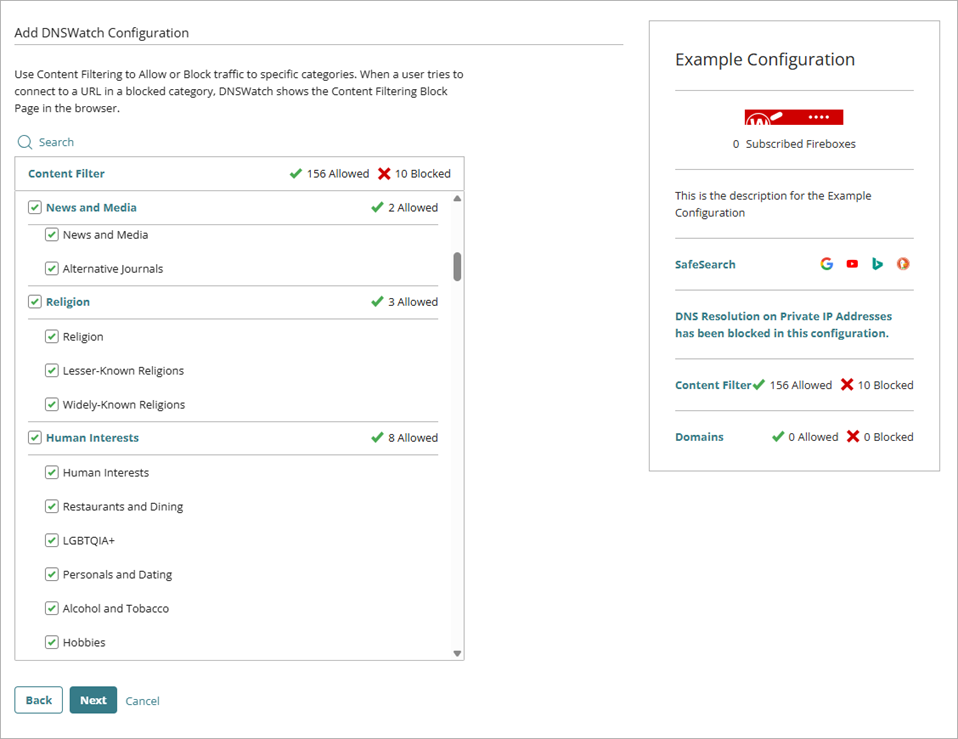The width and height of the screenshot is (958, 739).
Task: Click the green check beside 2 Allowed
Action: click(x=378, y=208)
